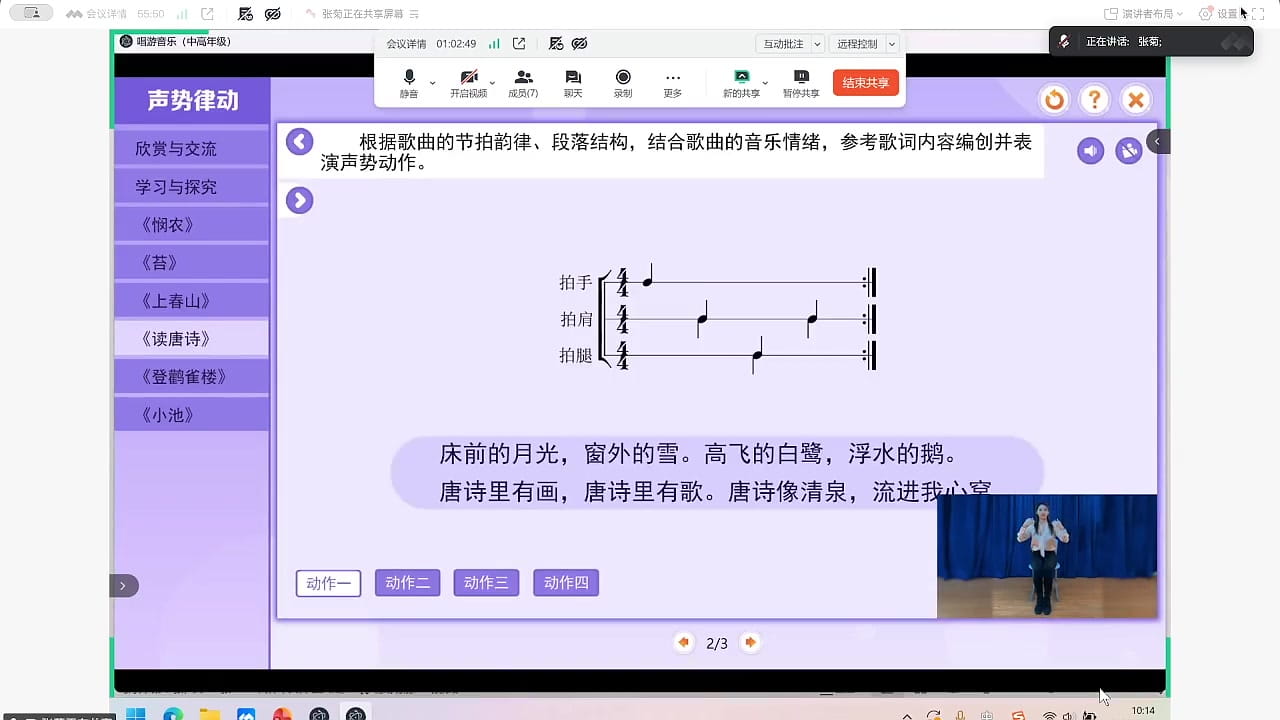Go to next page arrow beside 2/3
The width and height of the screenshot is (1280, 720).
click(x=750, y=642)
